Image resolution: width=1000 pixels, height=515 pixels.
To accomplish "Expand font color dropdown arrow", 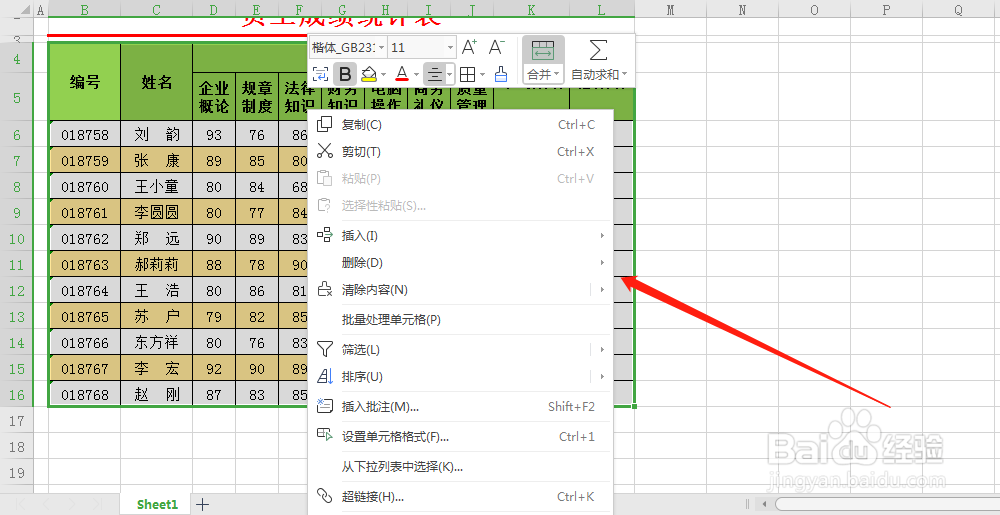I will click(x=416, y=75).
